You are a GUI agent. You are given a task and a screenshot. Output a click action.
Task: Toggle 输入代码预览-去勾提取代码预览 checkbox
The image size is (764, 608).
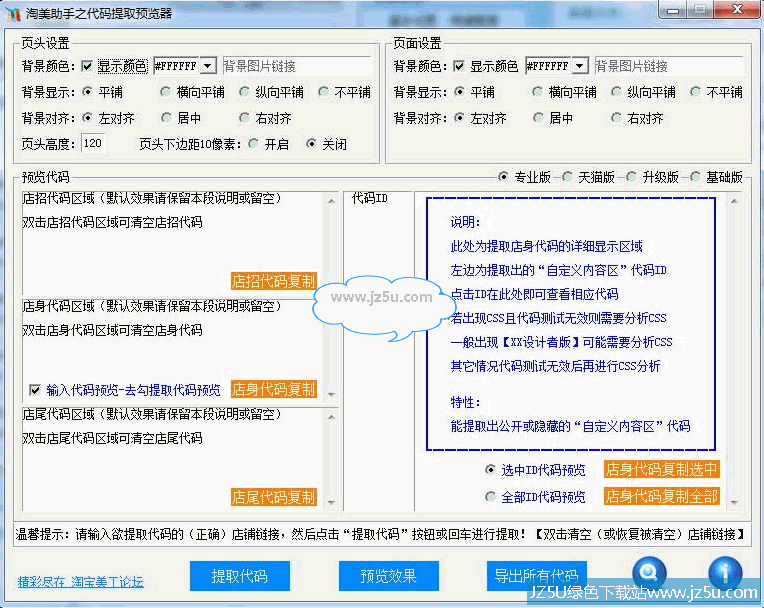pyautogui.click(x=35, y=390)
